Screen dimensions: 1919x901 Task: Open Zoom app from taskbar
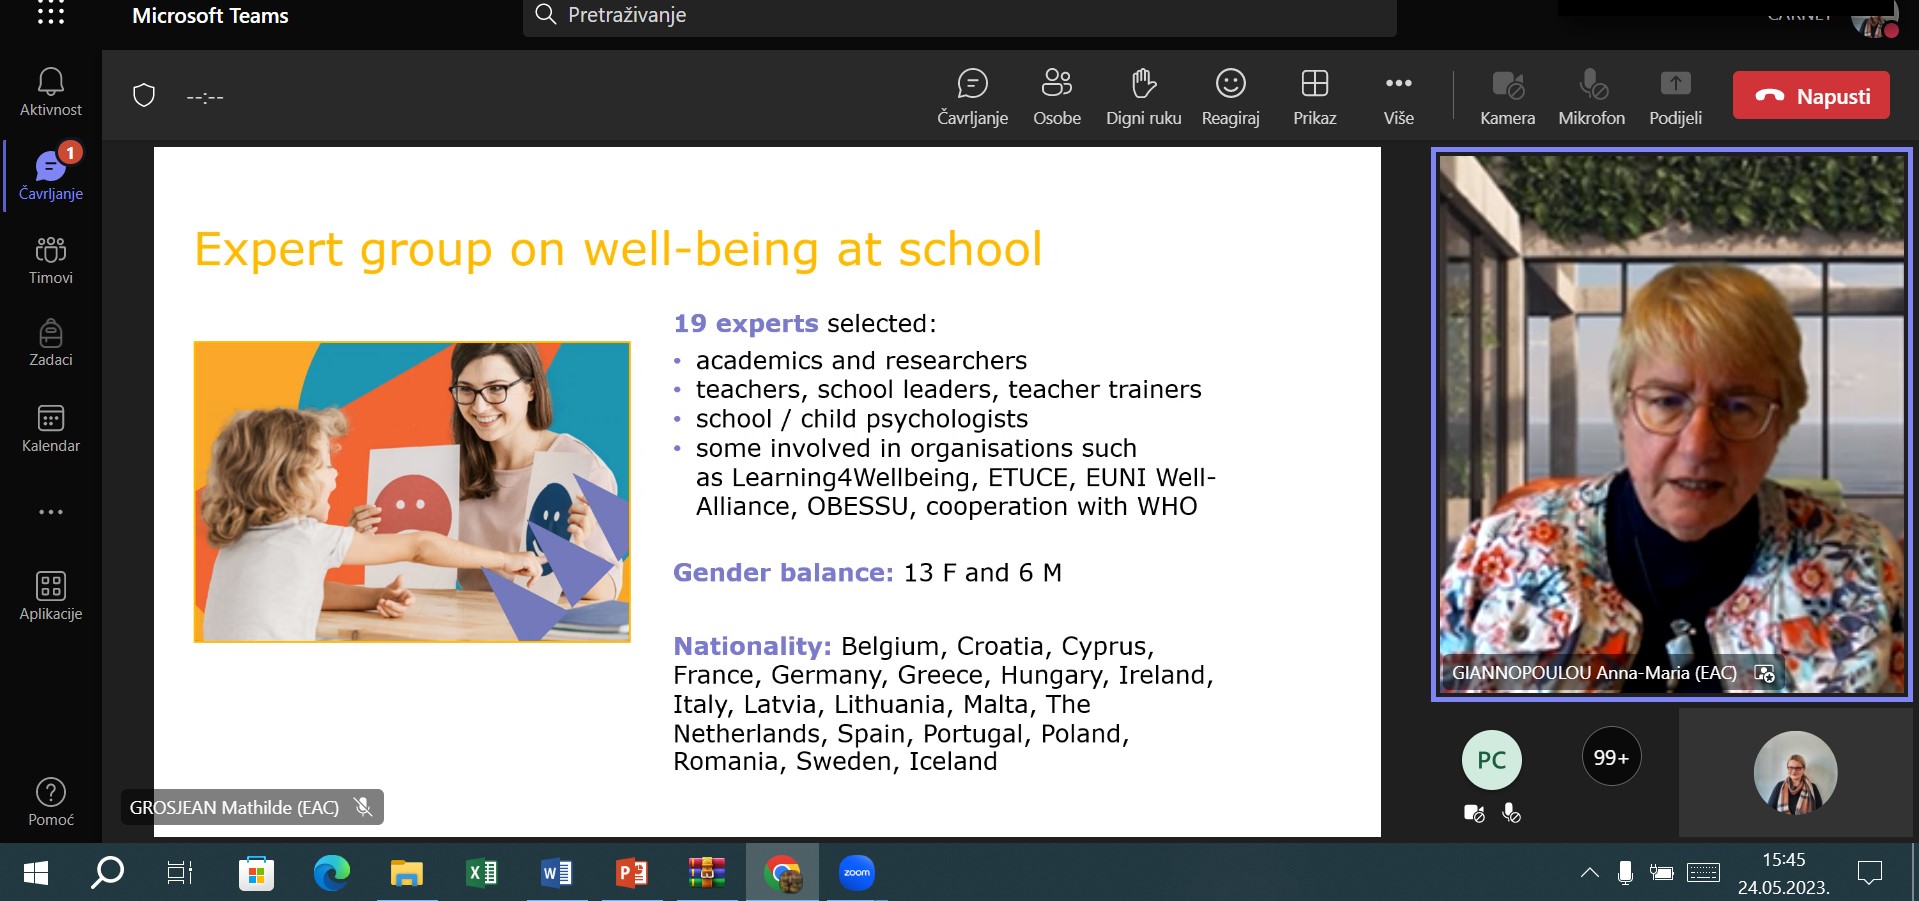tap(857, 873)
